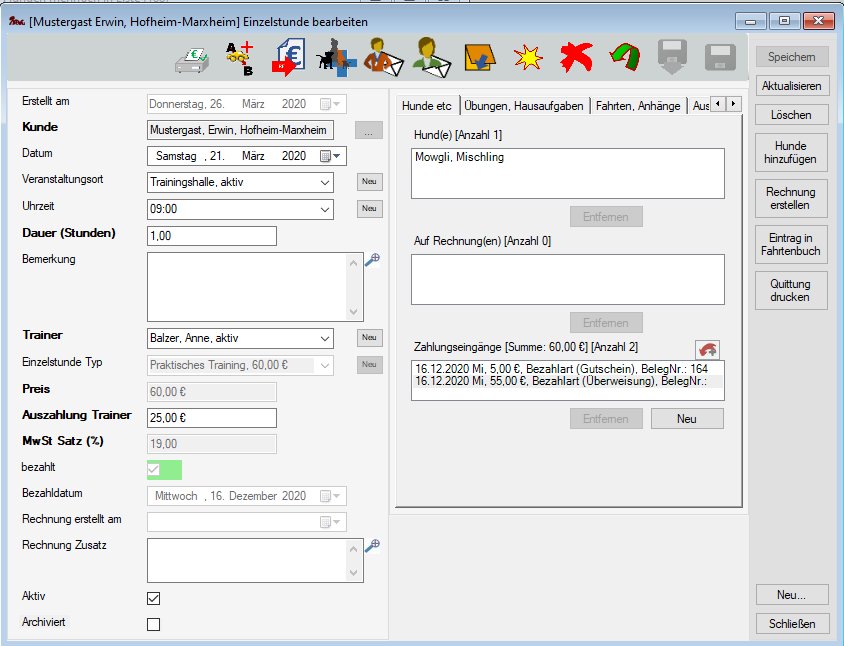844x646 pixels.
Task: Click the red X delete icon
Action: click(575, 59)
